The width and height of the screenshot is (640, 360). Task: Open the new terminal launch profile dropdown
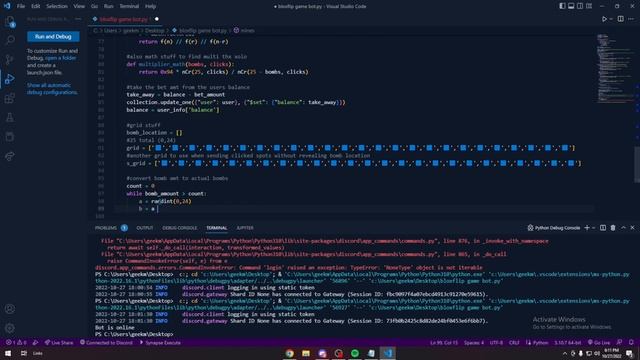[594, 228]
